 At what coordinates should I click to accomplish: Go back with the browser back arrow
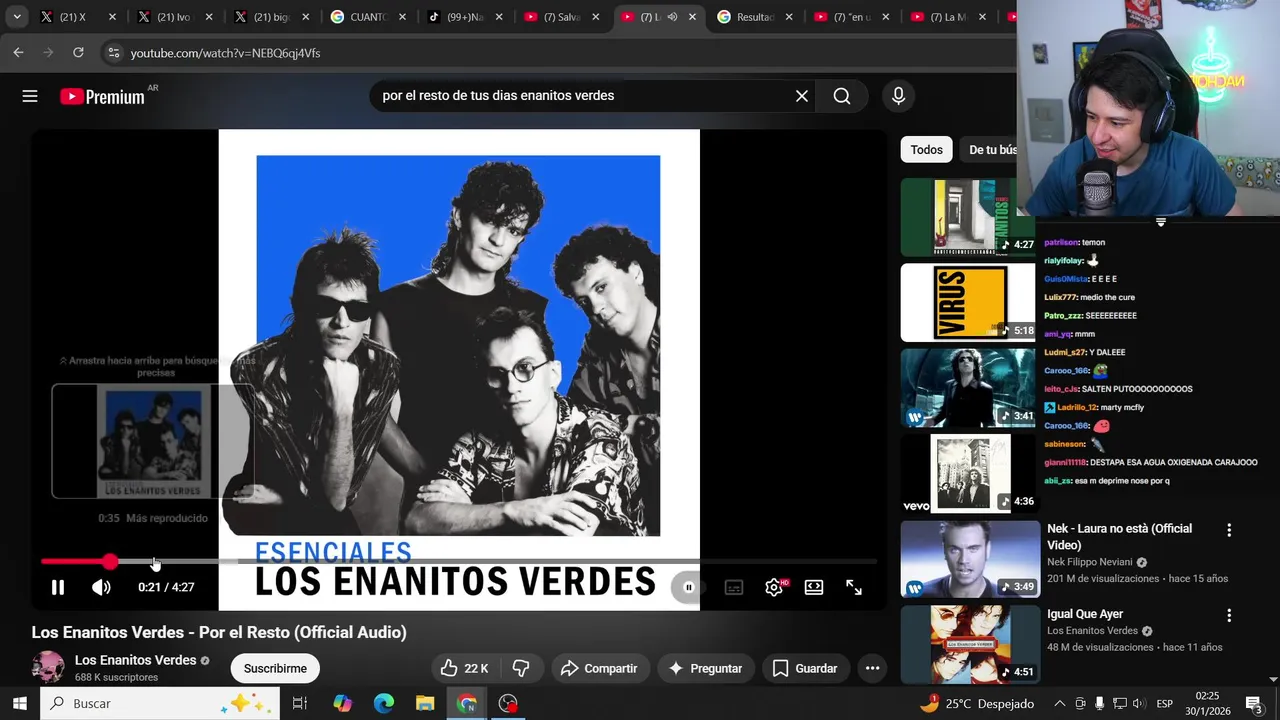click(18, 53)
